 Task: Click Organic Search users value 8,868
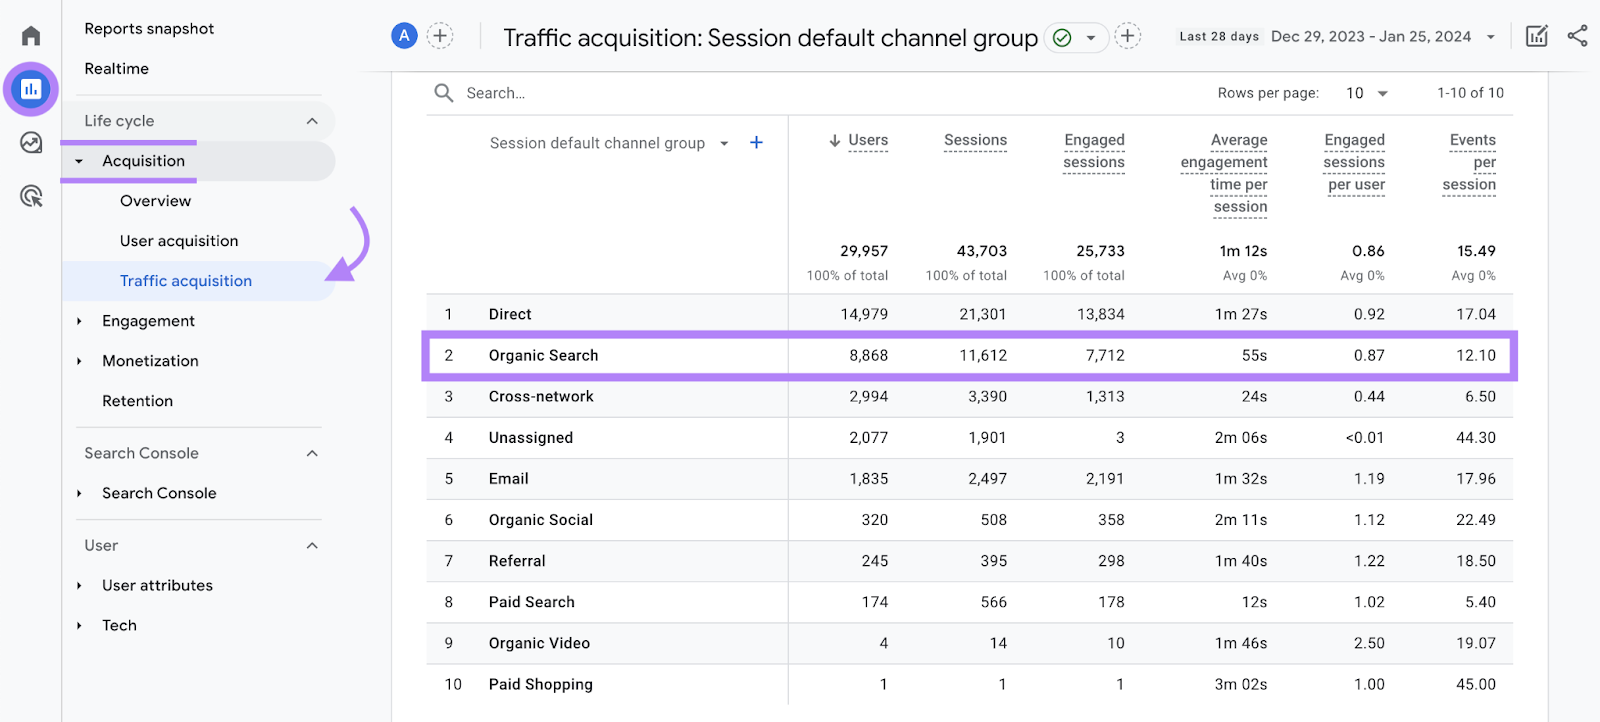point(869,355)
